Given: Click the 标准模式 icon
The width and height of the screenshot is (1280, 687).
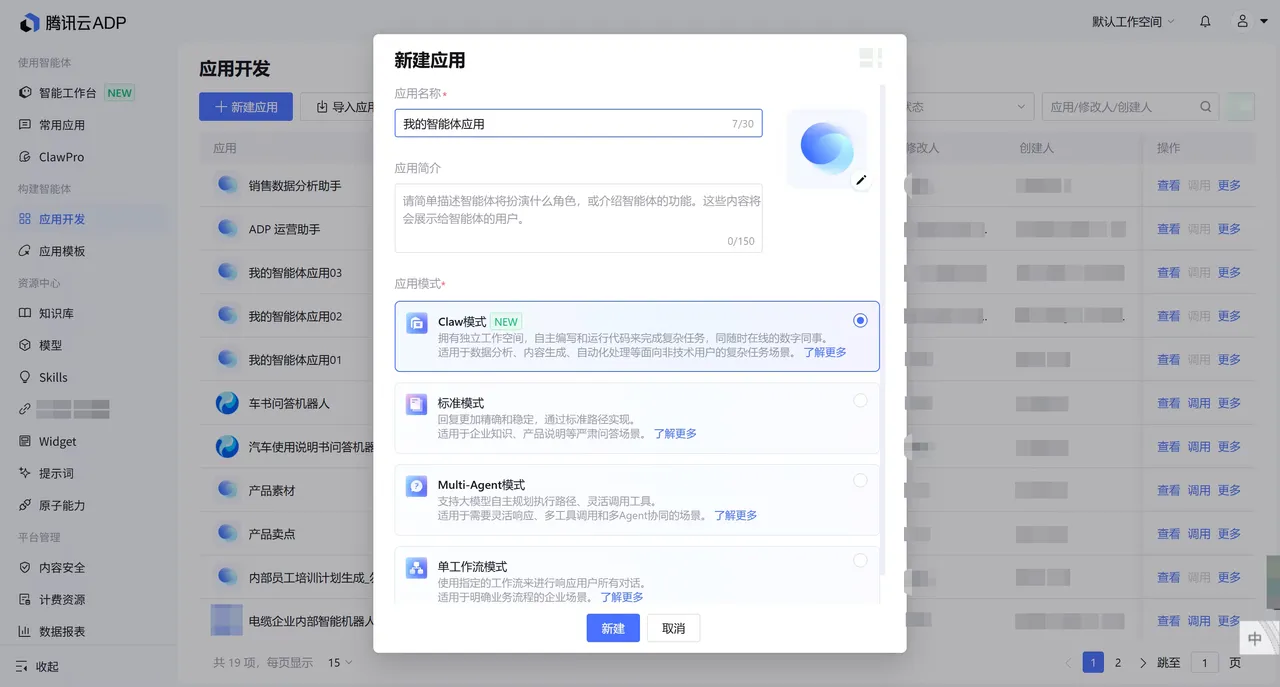Looking at the screenshot, I should (x=416, y=405).
